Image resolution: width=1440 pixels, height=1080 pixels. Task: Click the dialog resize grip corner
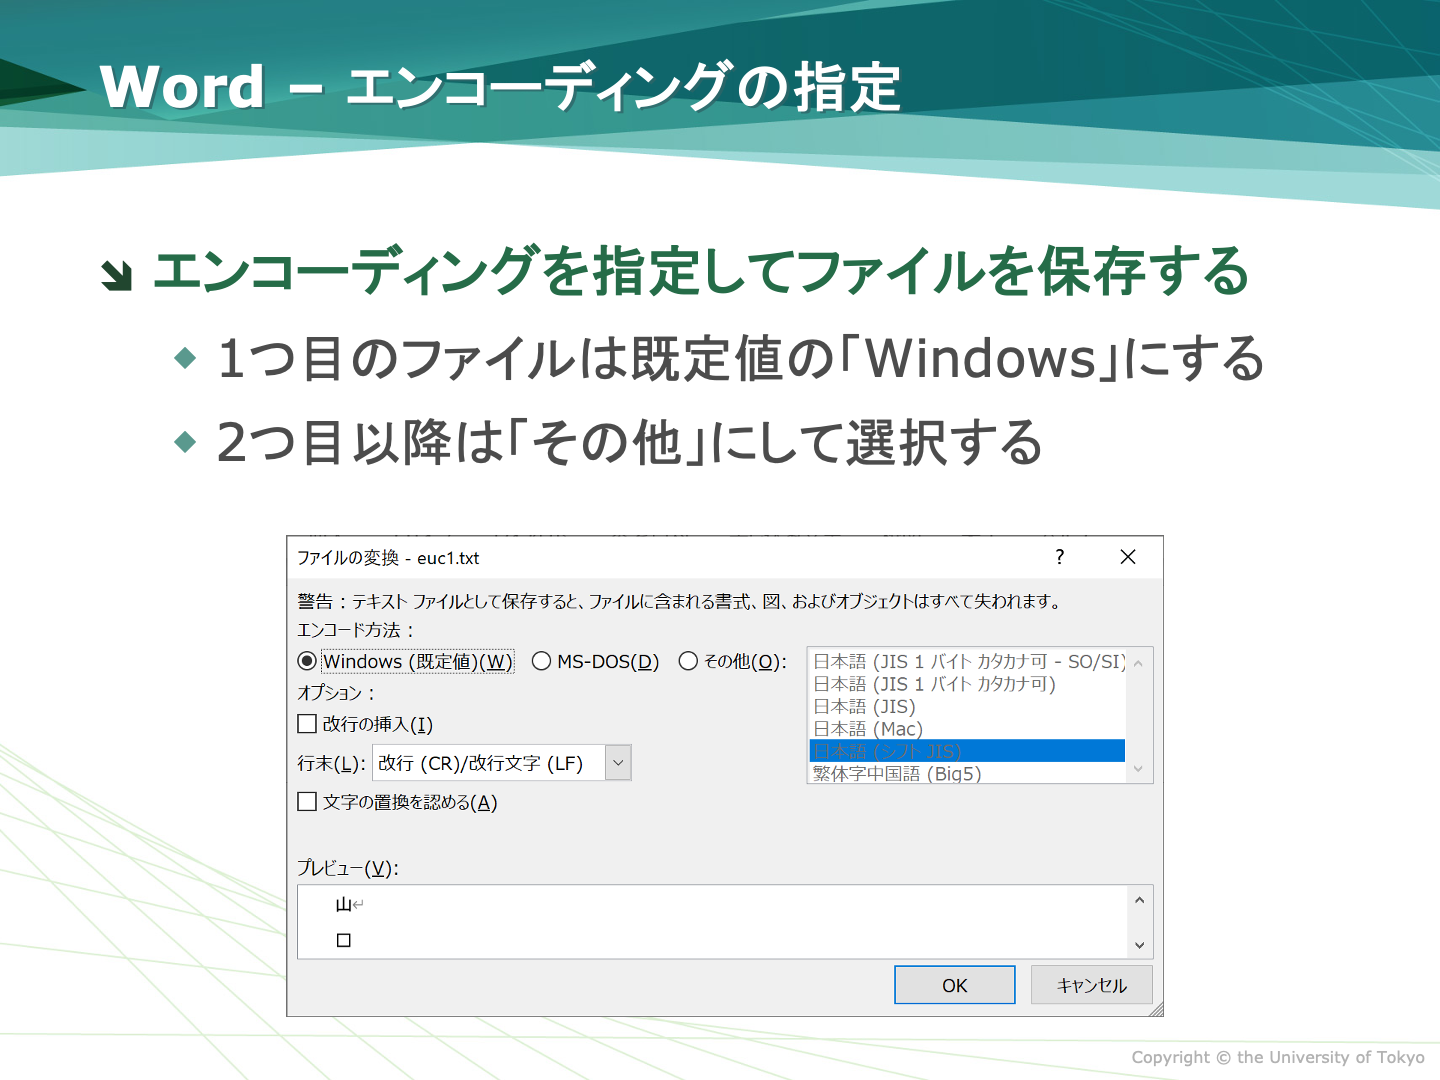1156,1009
